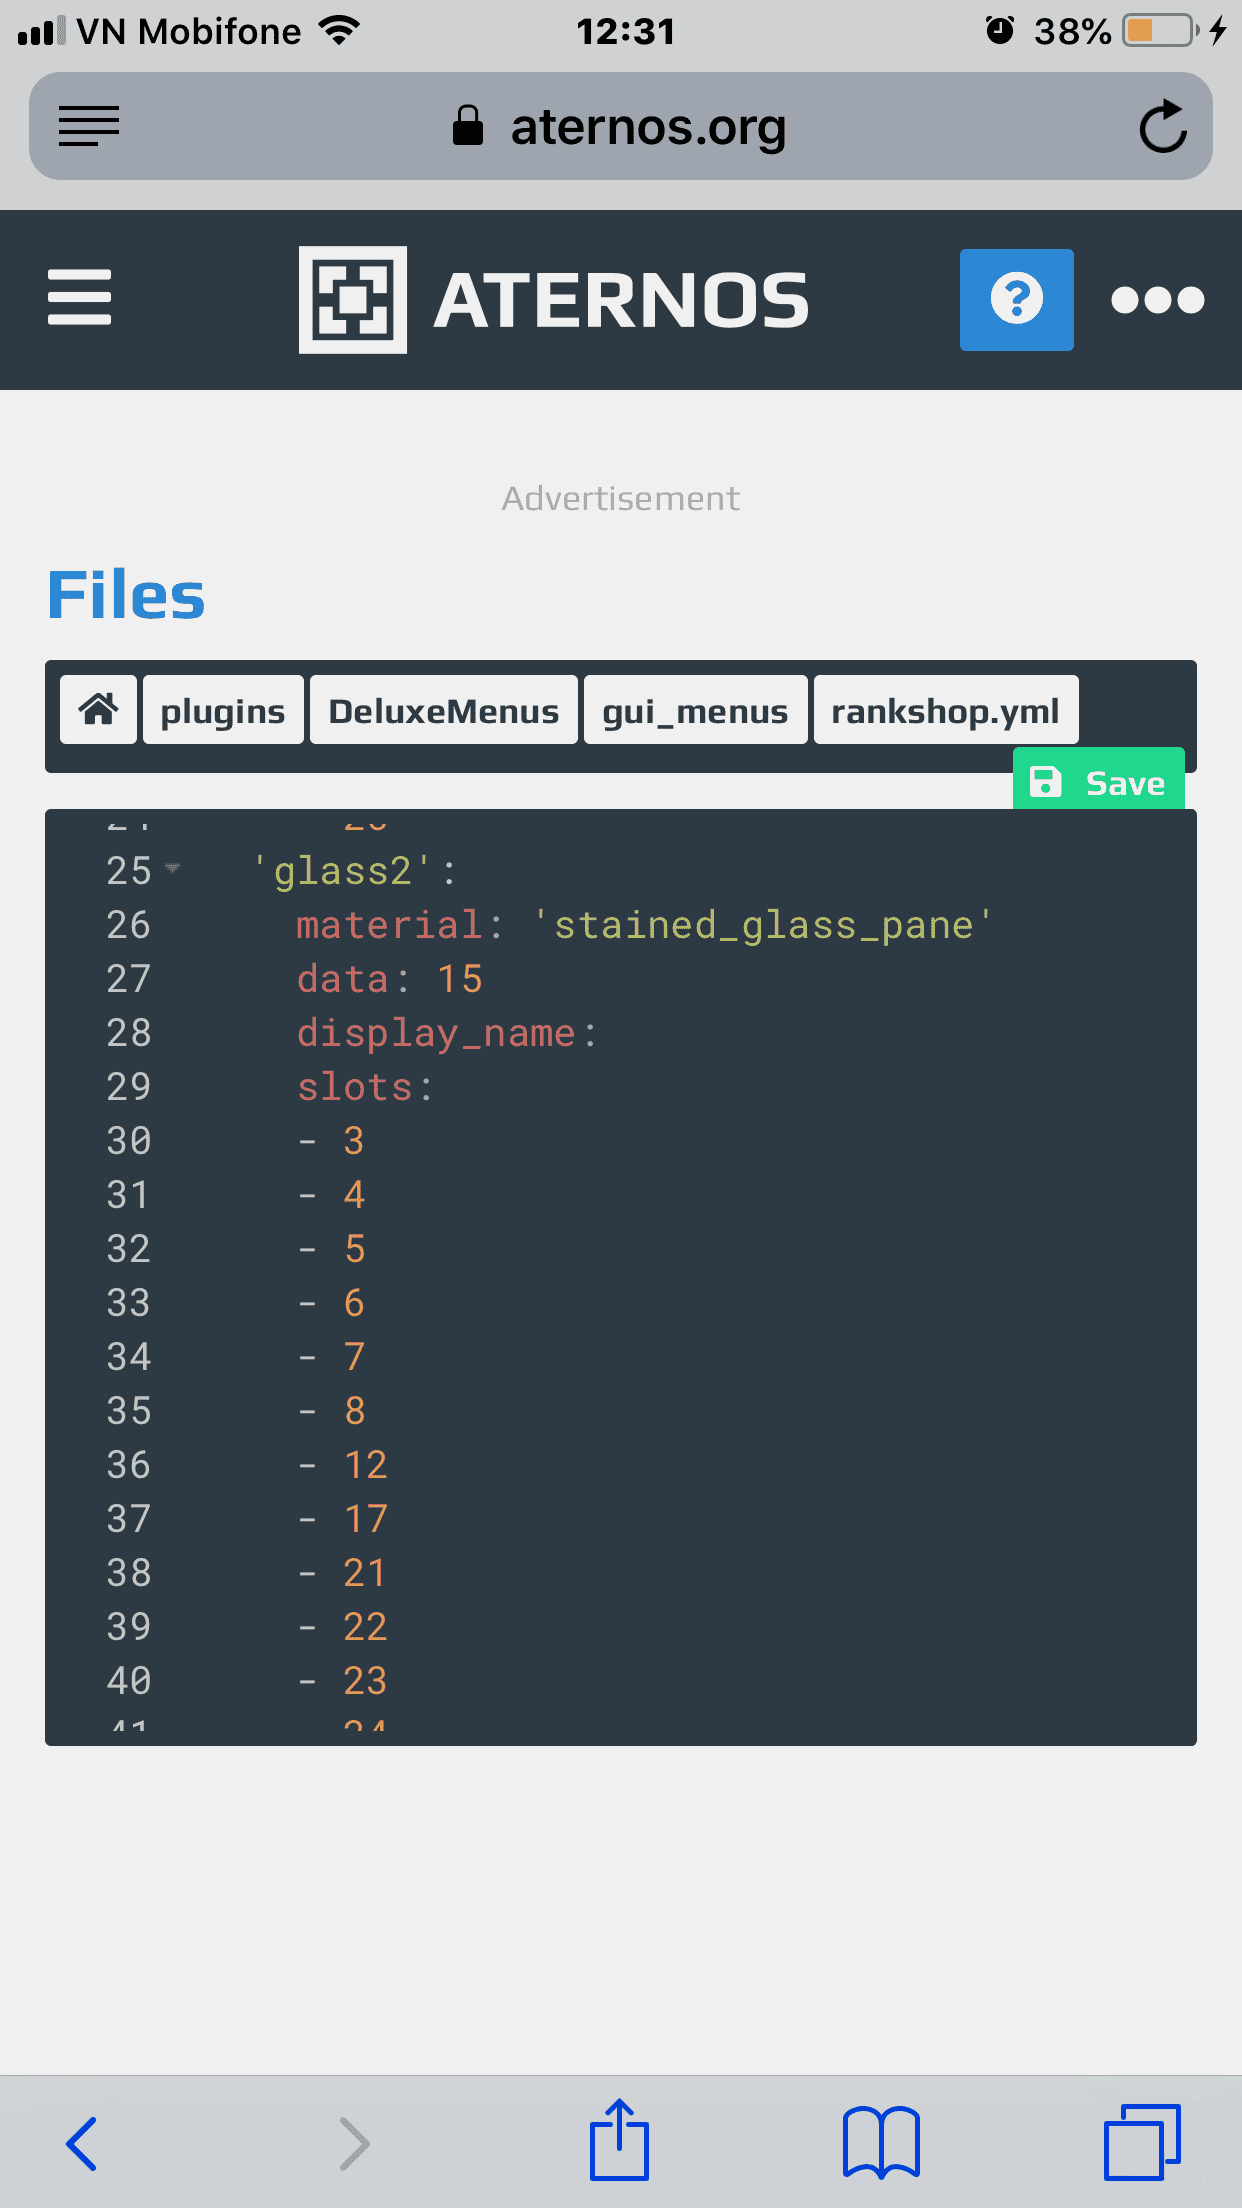Navigate to the plugins folder breadcrumb
1242x2208 pixels.
(x=223, y=710)
